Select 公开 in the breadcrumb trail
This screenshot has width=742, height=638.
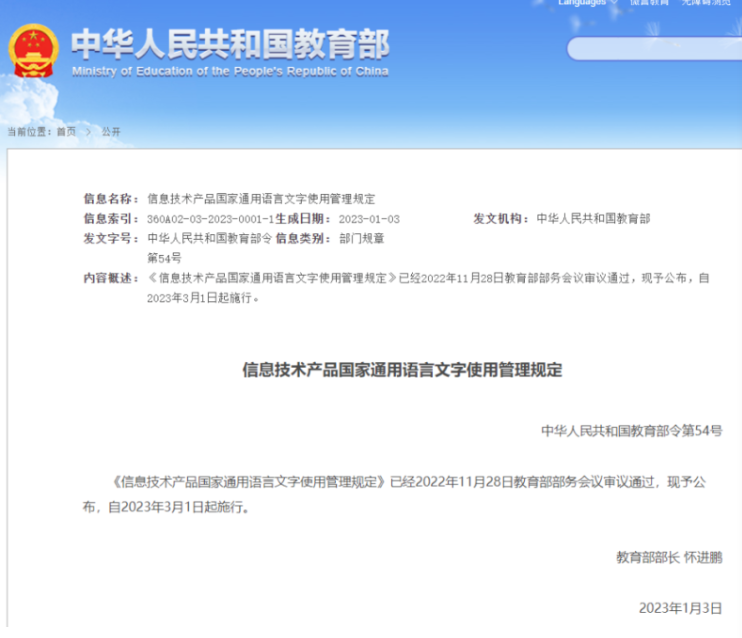[110, 131]
